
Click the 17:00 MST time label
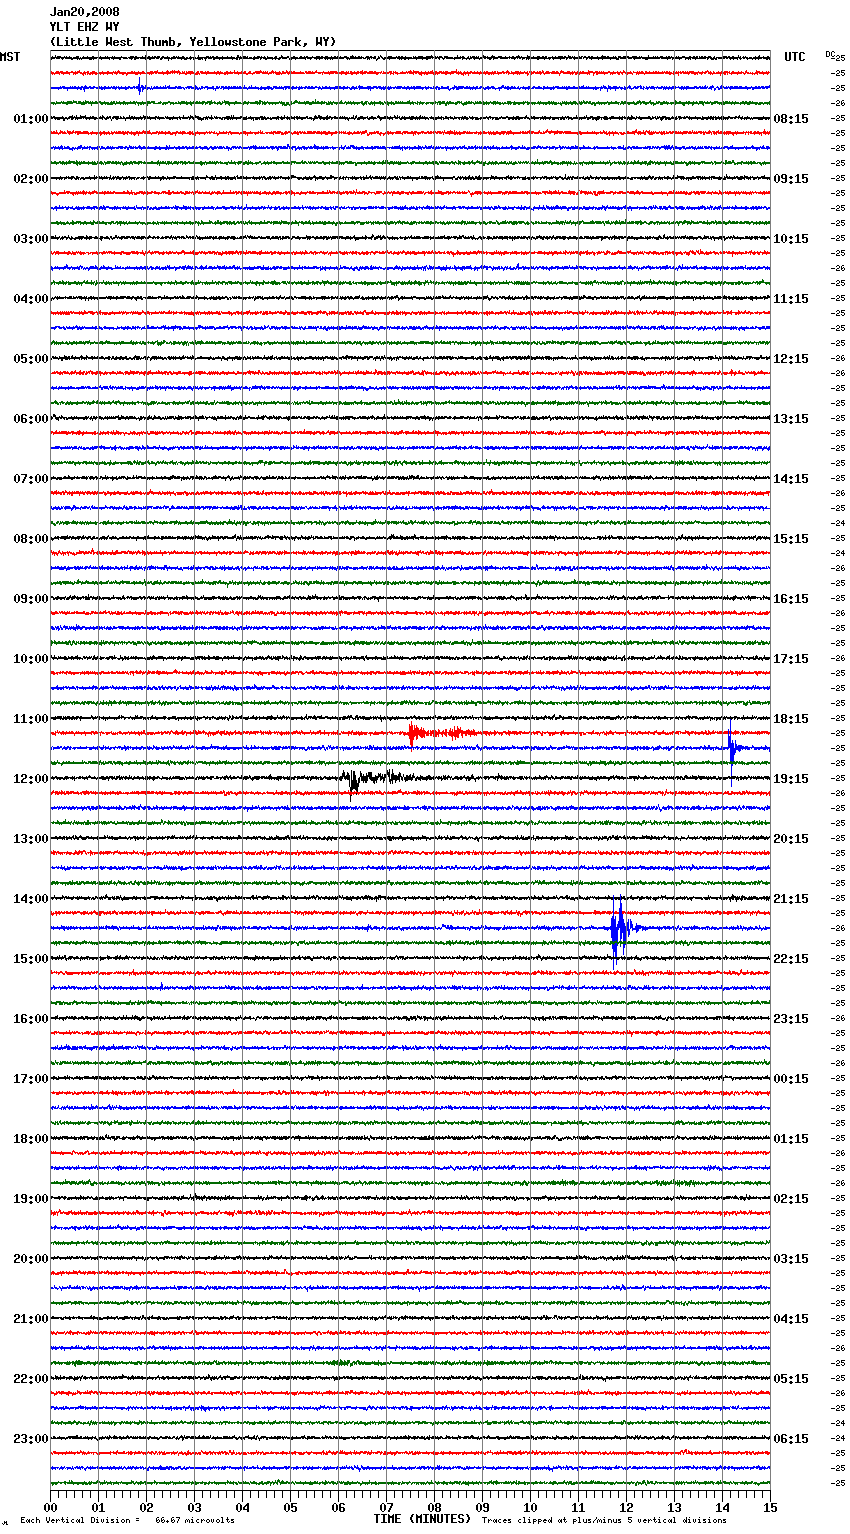30,1079
